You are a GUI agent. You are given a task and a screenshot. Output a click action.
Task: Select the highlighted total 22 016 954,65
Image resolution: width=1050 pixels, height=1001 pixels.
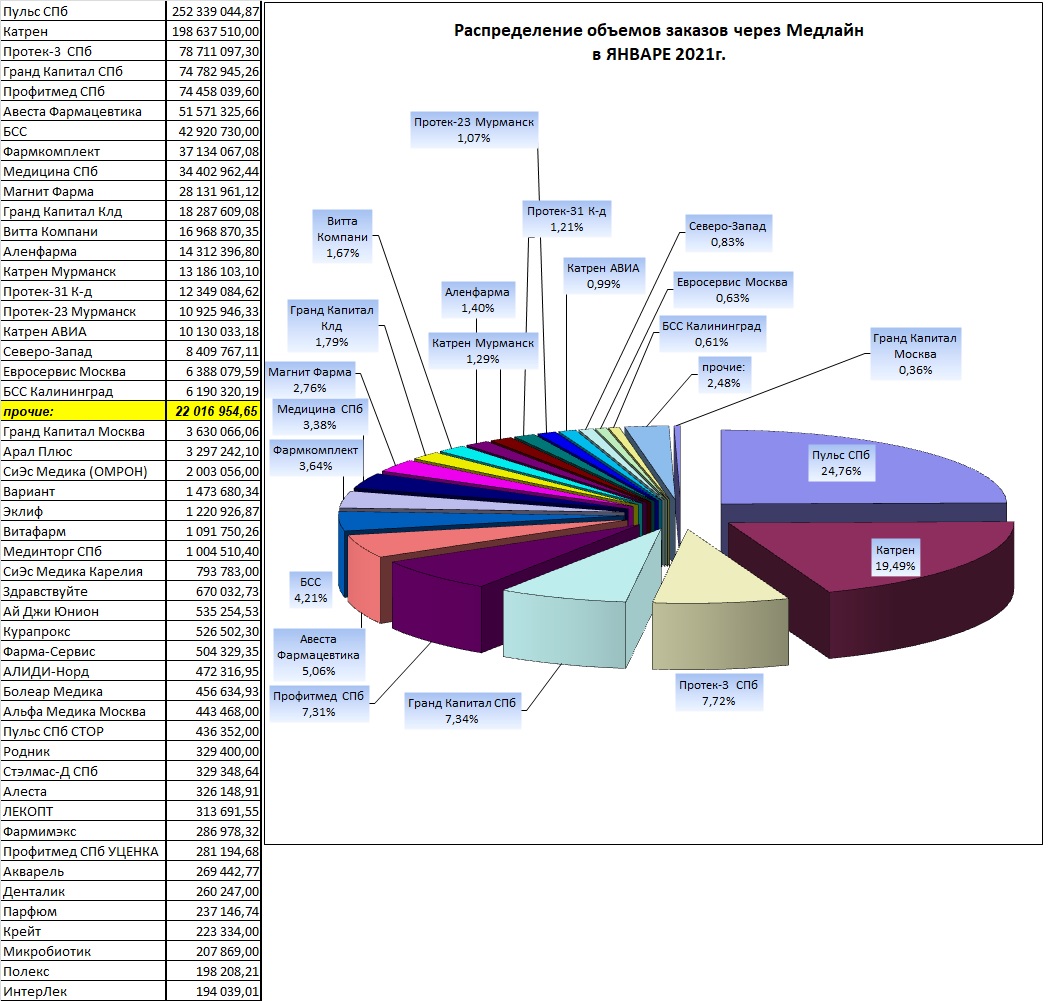[214, 412]
